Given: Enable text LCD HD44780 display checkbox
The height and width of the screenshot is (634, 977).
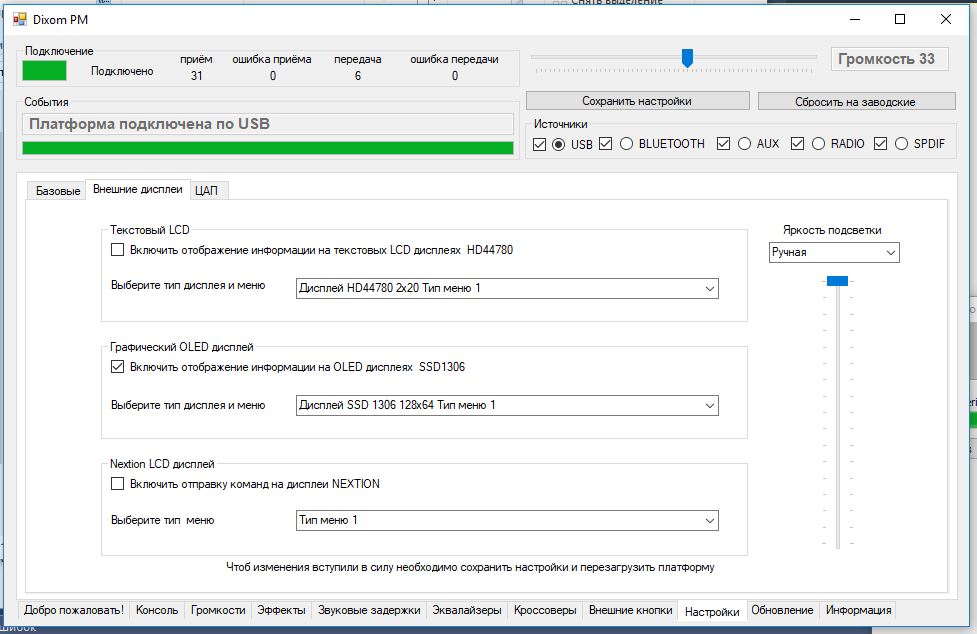Looking at the screenshot, I should (x=118, y=250).
